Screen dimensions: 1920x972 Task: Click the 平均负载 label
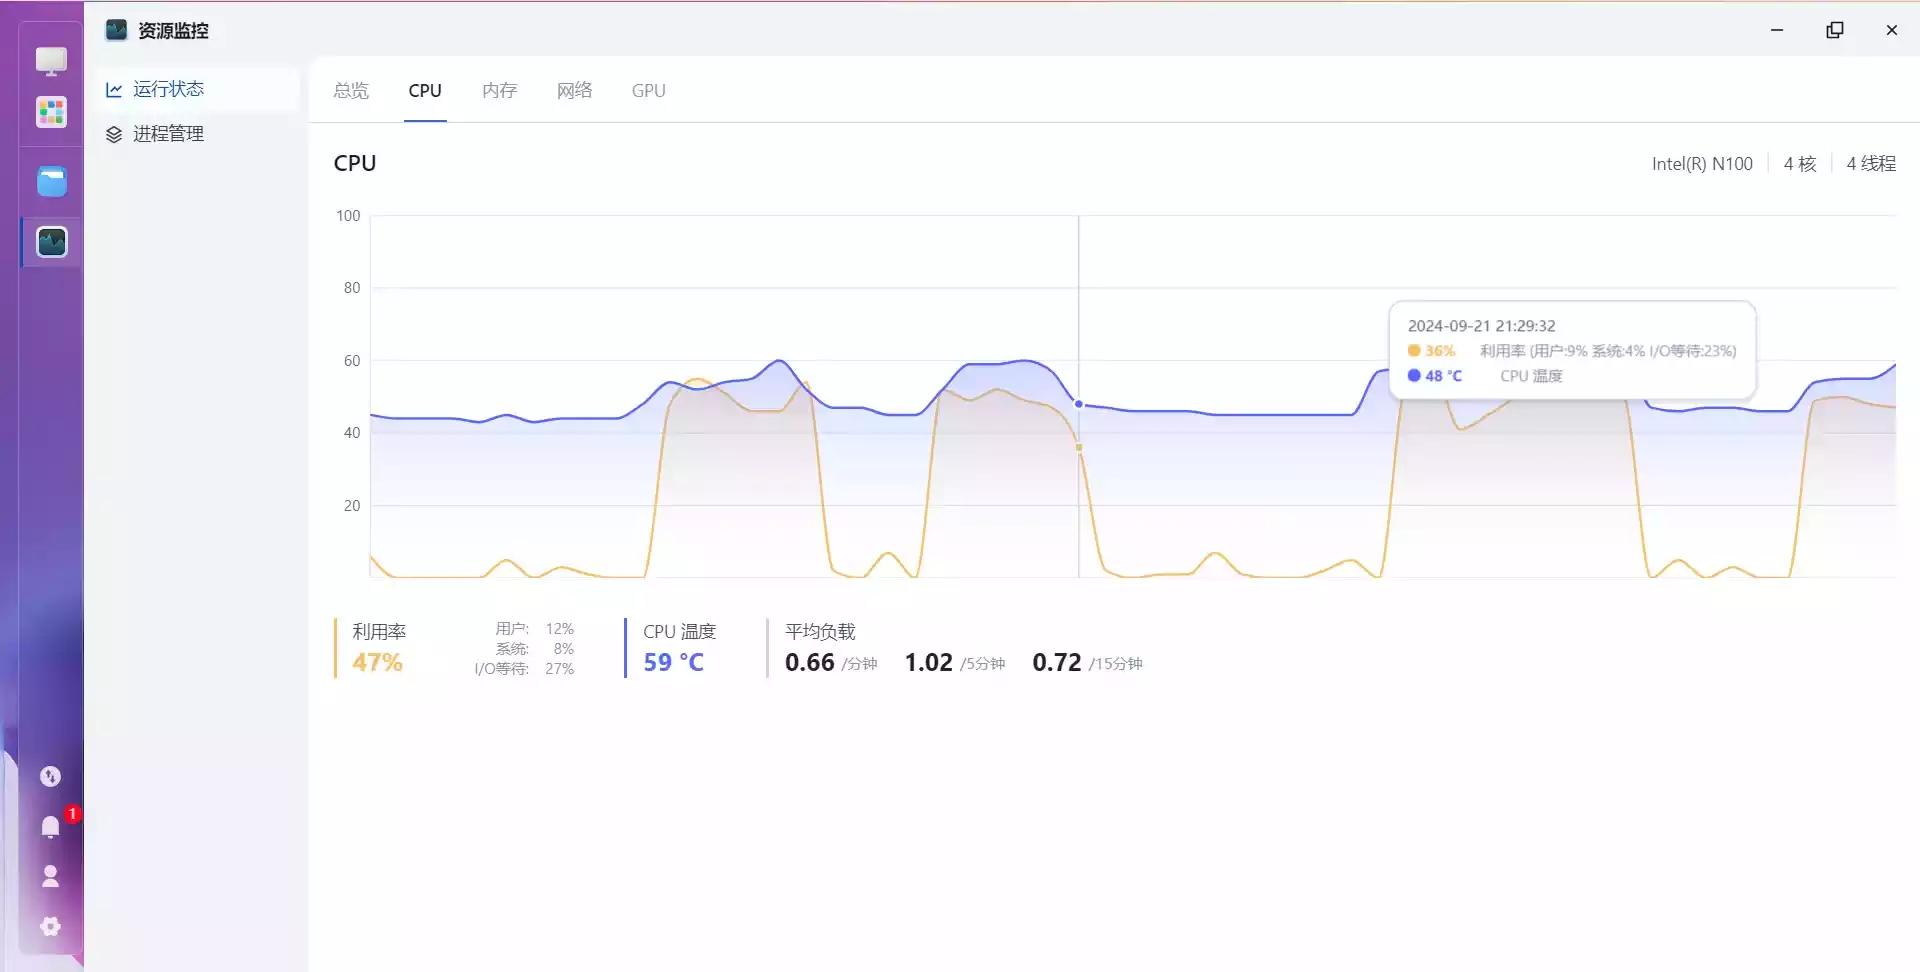820,631
